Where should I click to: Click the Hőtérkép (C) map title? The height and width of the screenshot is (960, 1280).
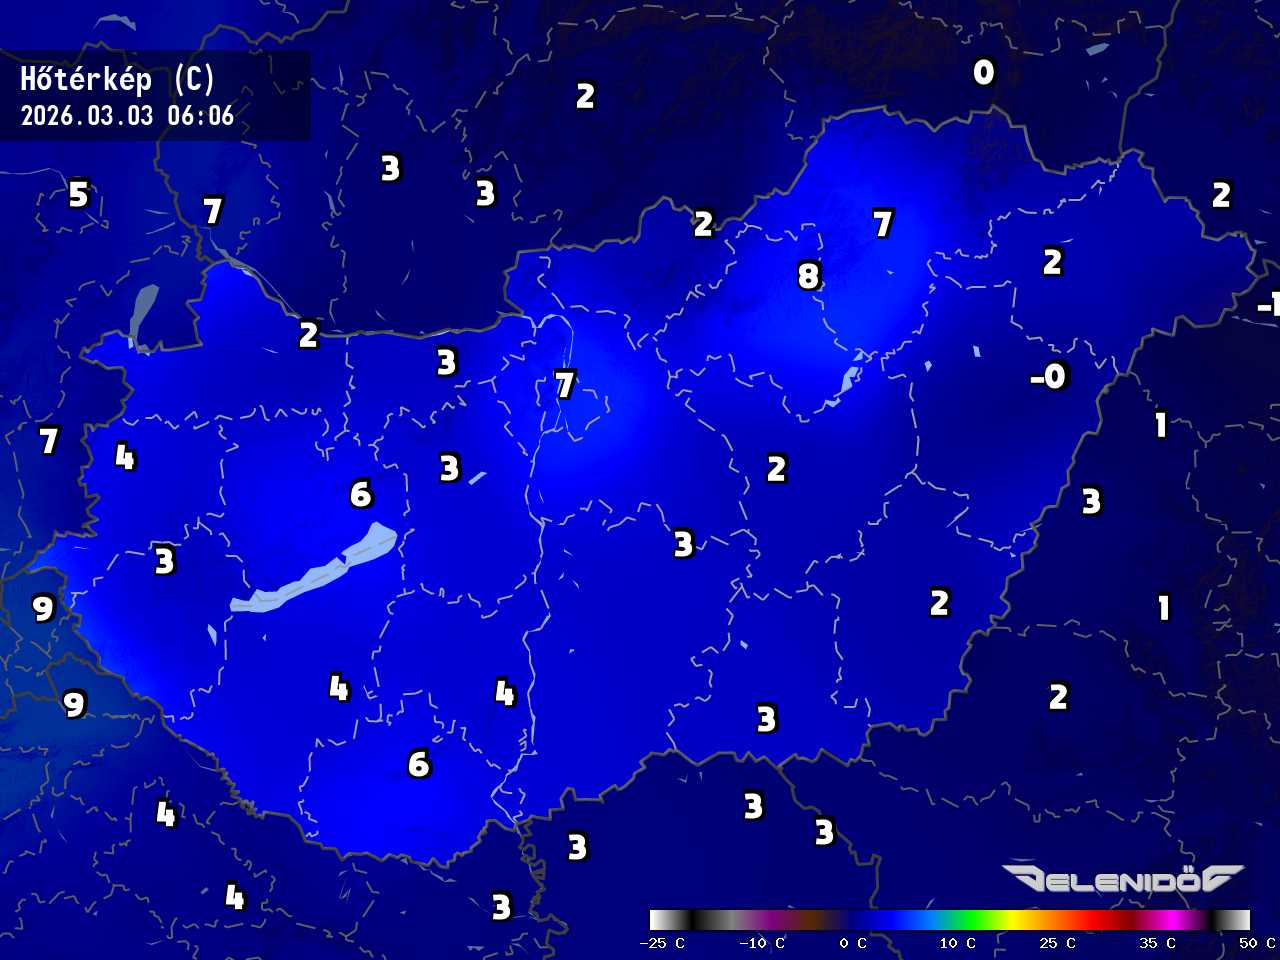tap(117, 80)
